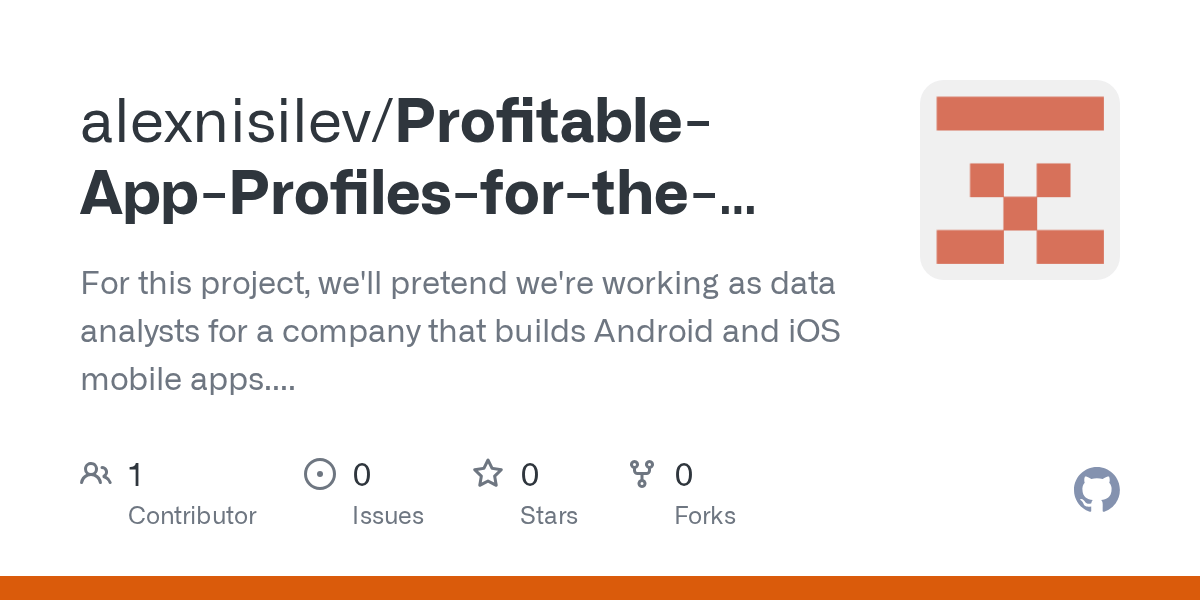
Task: Select the Contributor label
Action: 192,516
